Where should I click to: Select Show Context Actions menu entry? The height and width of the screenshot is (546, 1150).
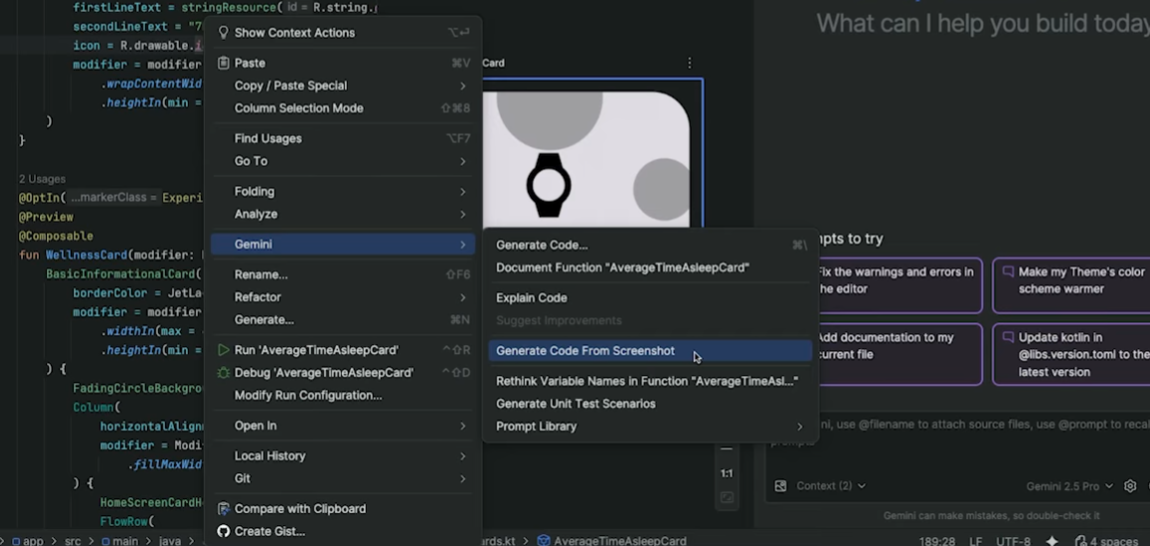tap(343, 32)
